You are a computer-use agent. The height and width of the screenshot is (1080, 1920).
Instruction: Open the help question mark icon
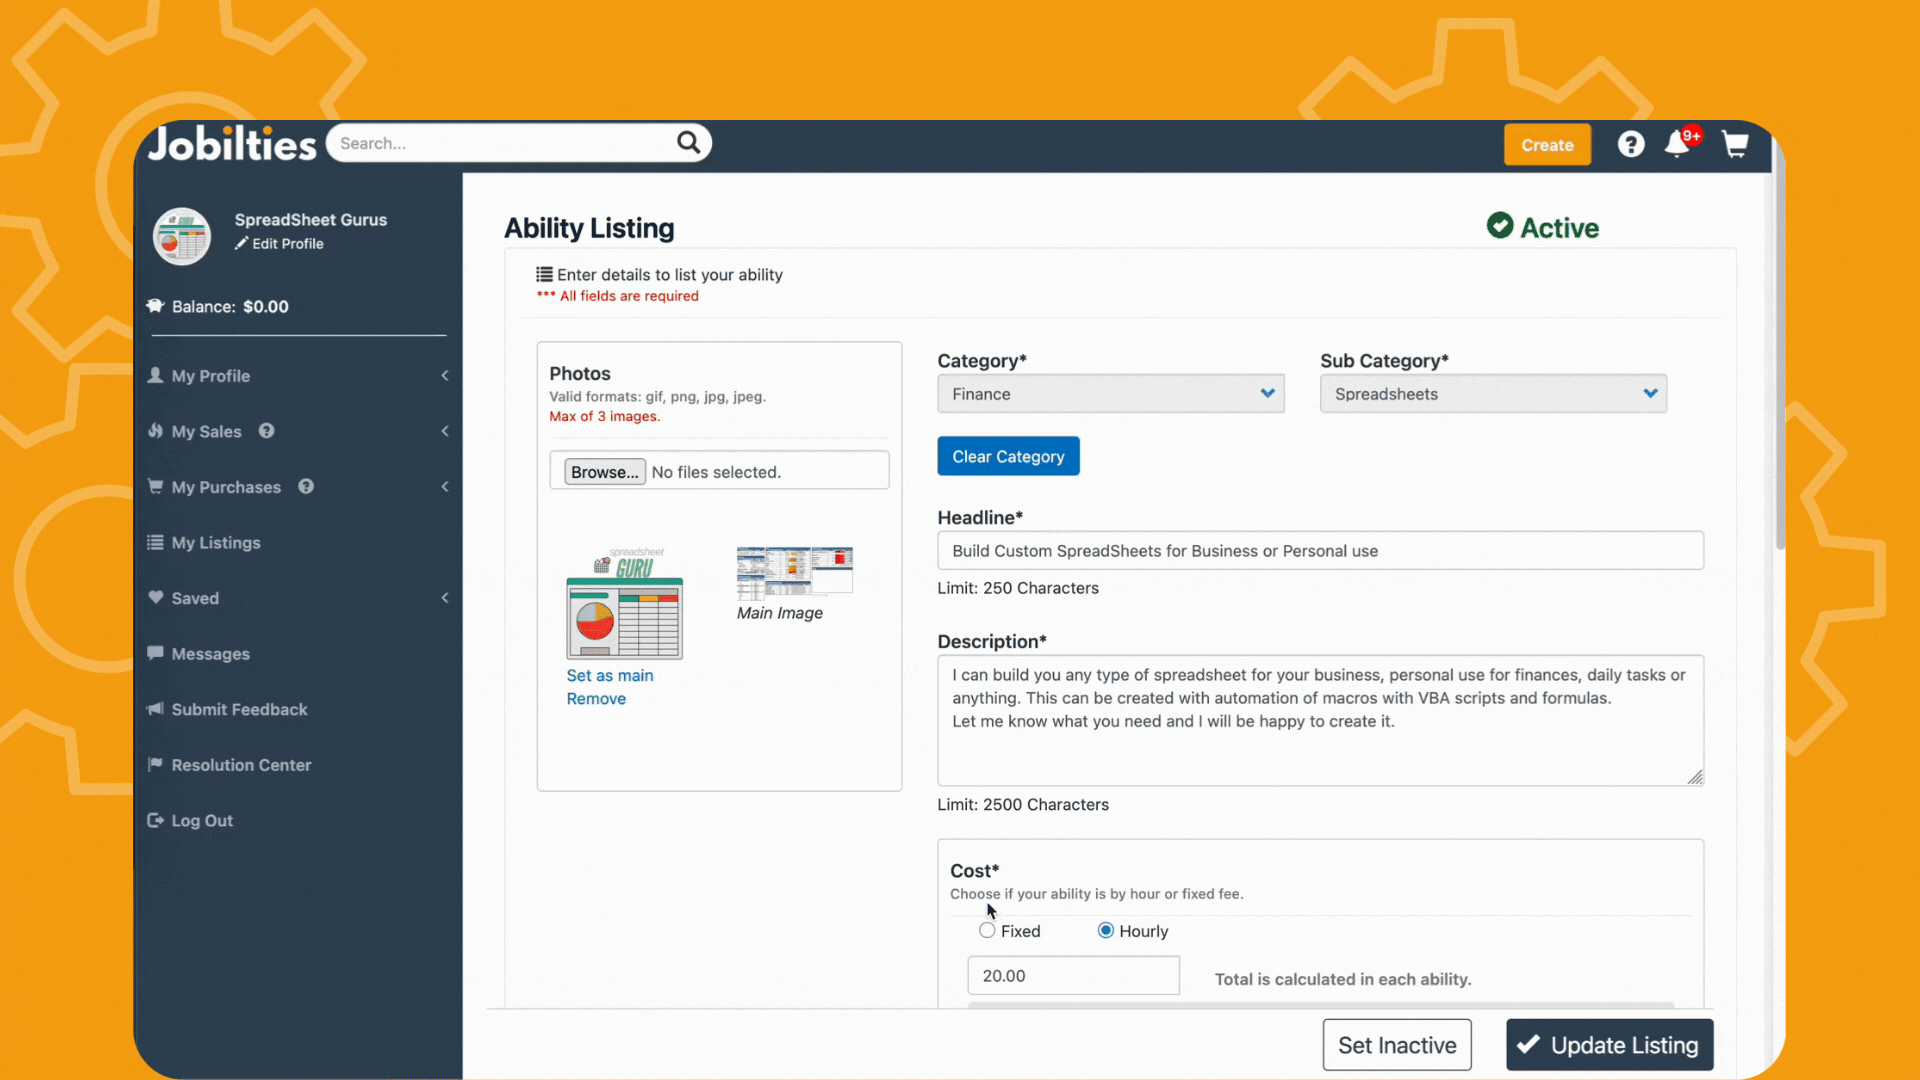[1631, 145]
